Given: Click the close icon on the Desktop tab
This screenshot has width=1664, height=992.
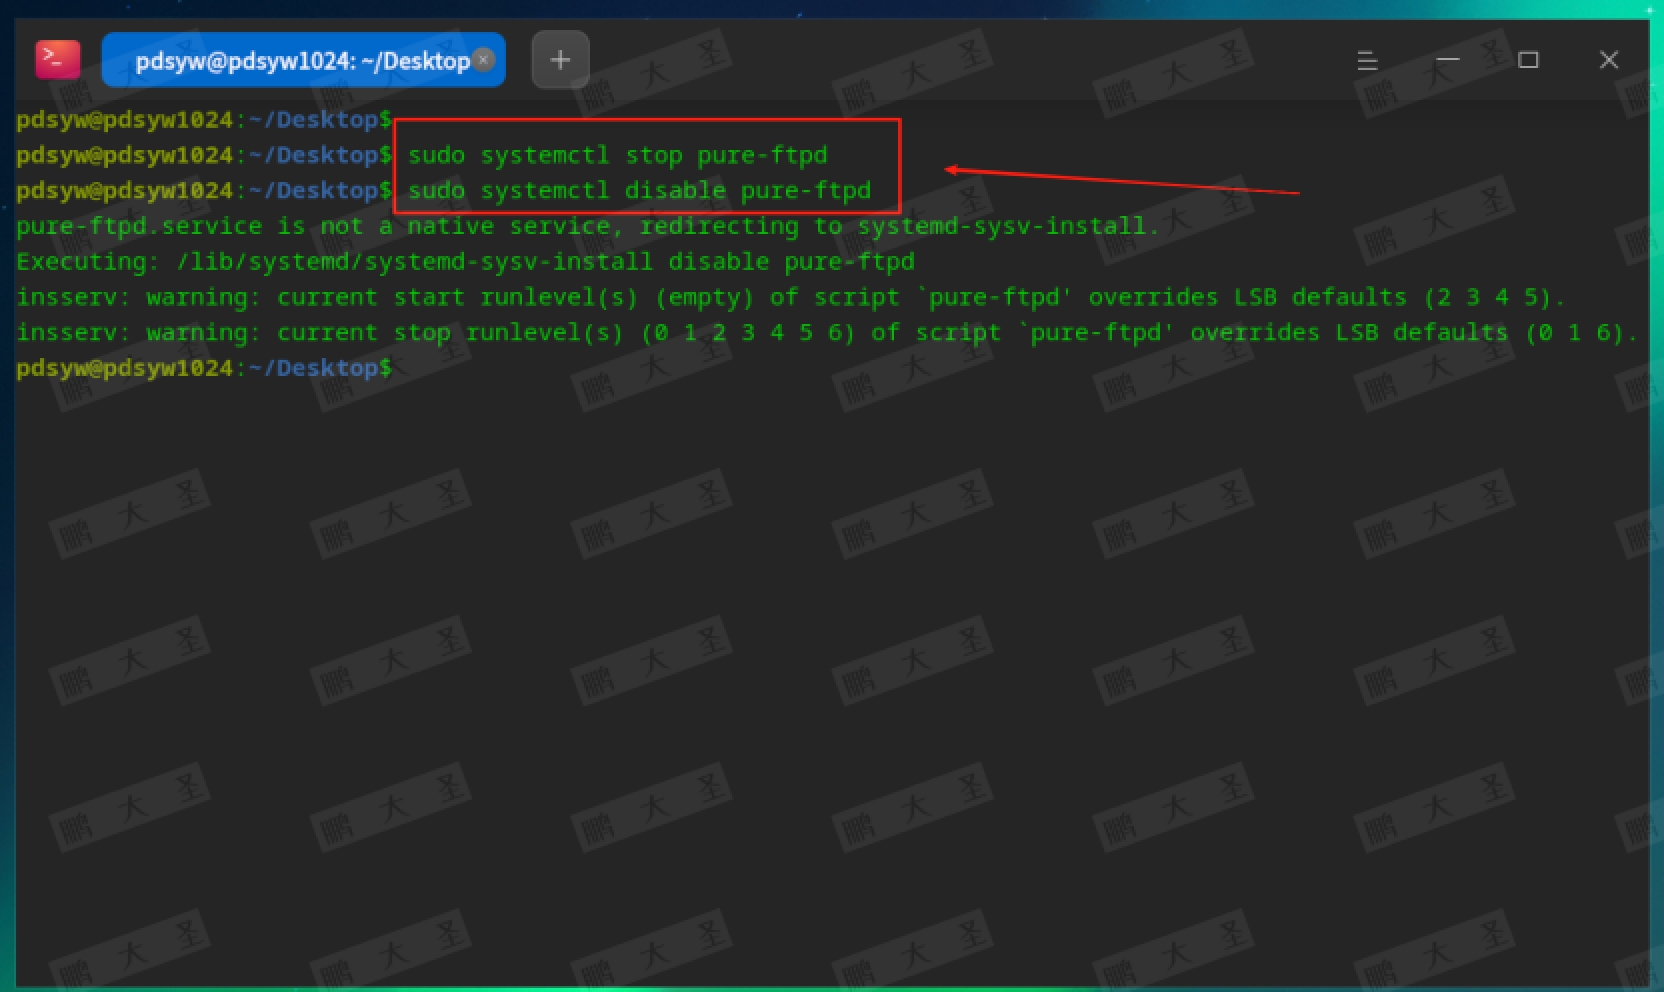Looking at the screenshot, I should tap(484, 60).
